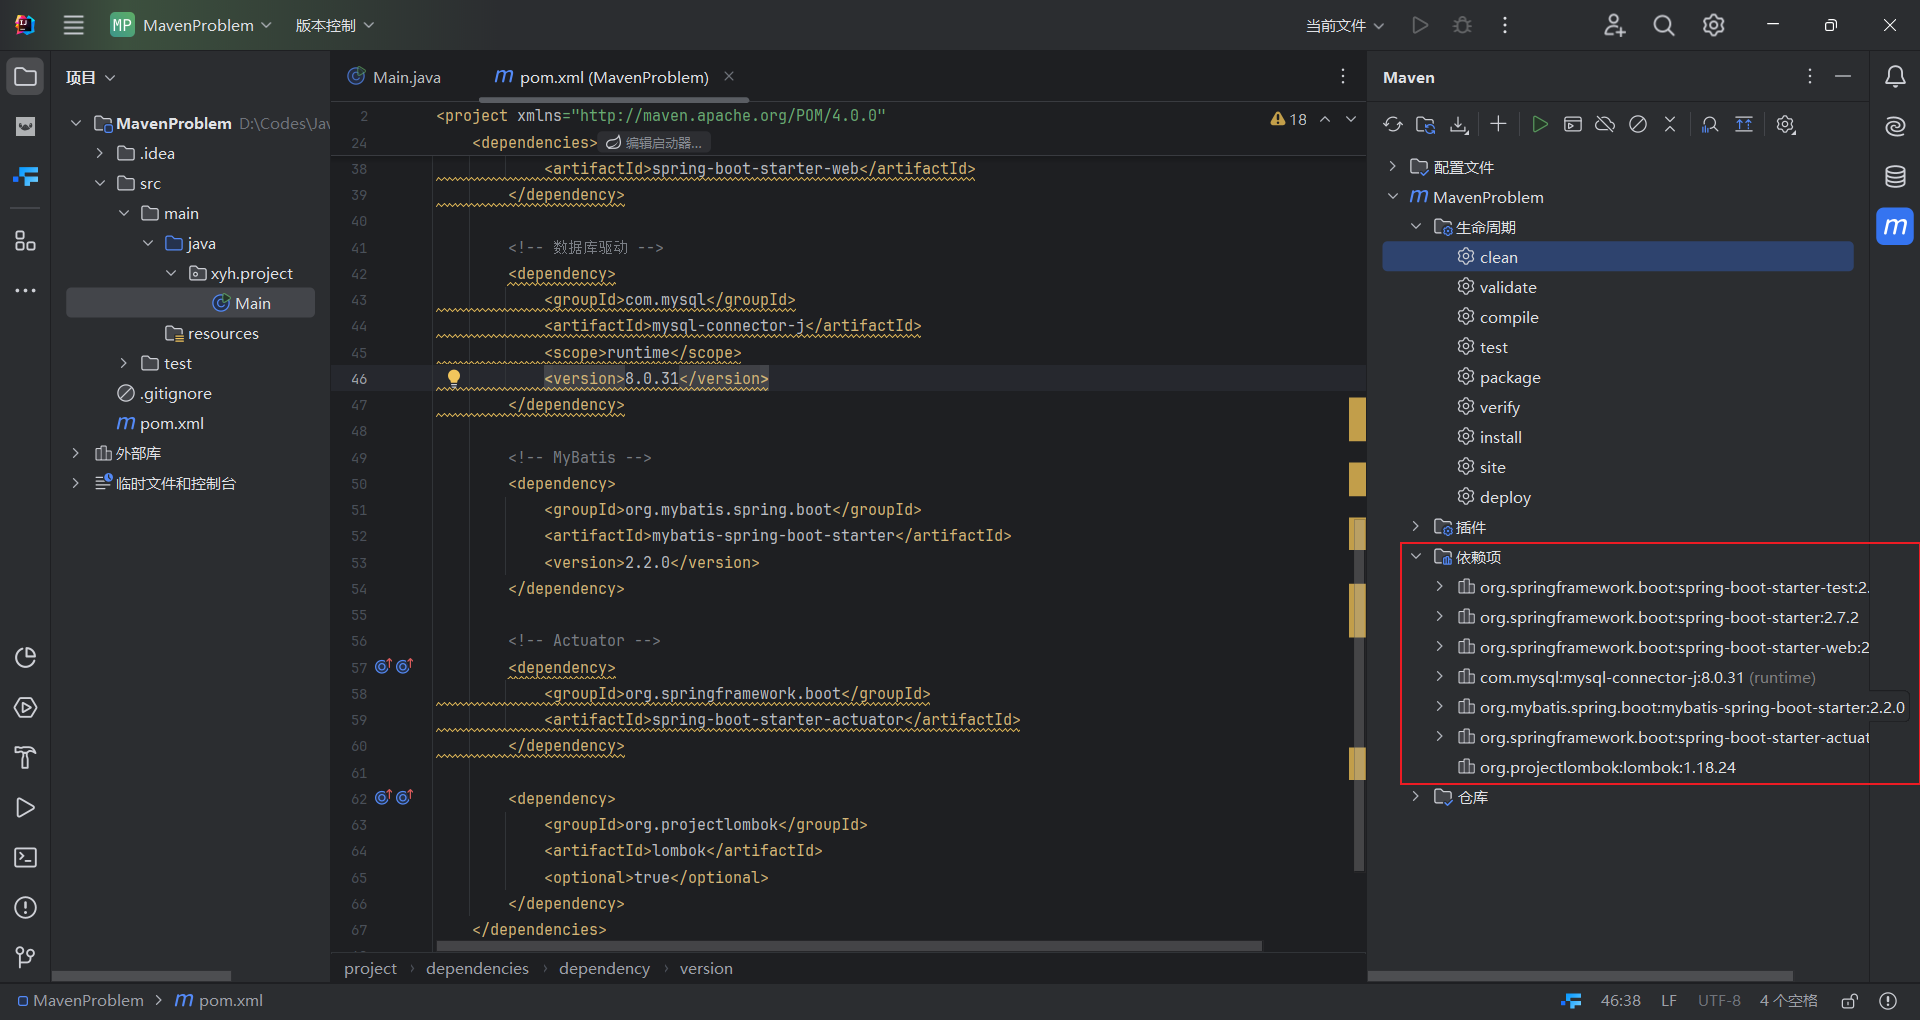Open 版本控制 dropdown menu
The height and width of the screenshot is (1020, 1920).
coord(334,25)
